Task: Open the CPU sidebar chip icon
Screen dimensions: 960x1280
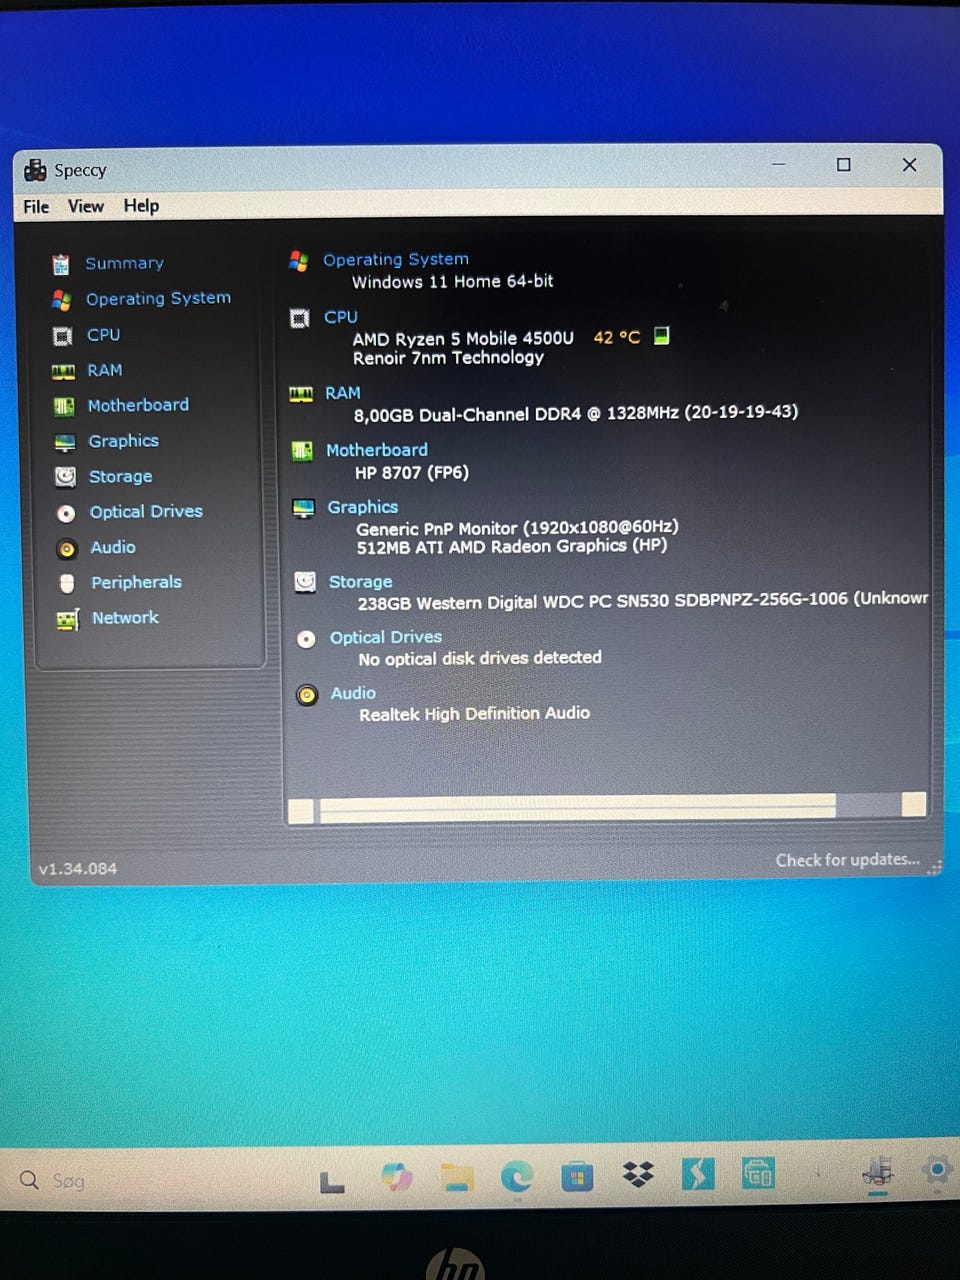Action: 62,335
